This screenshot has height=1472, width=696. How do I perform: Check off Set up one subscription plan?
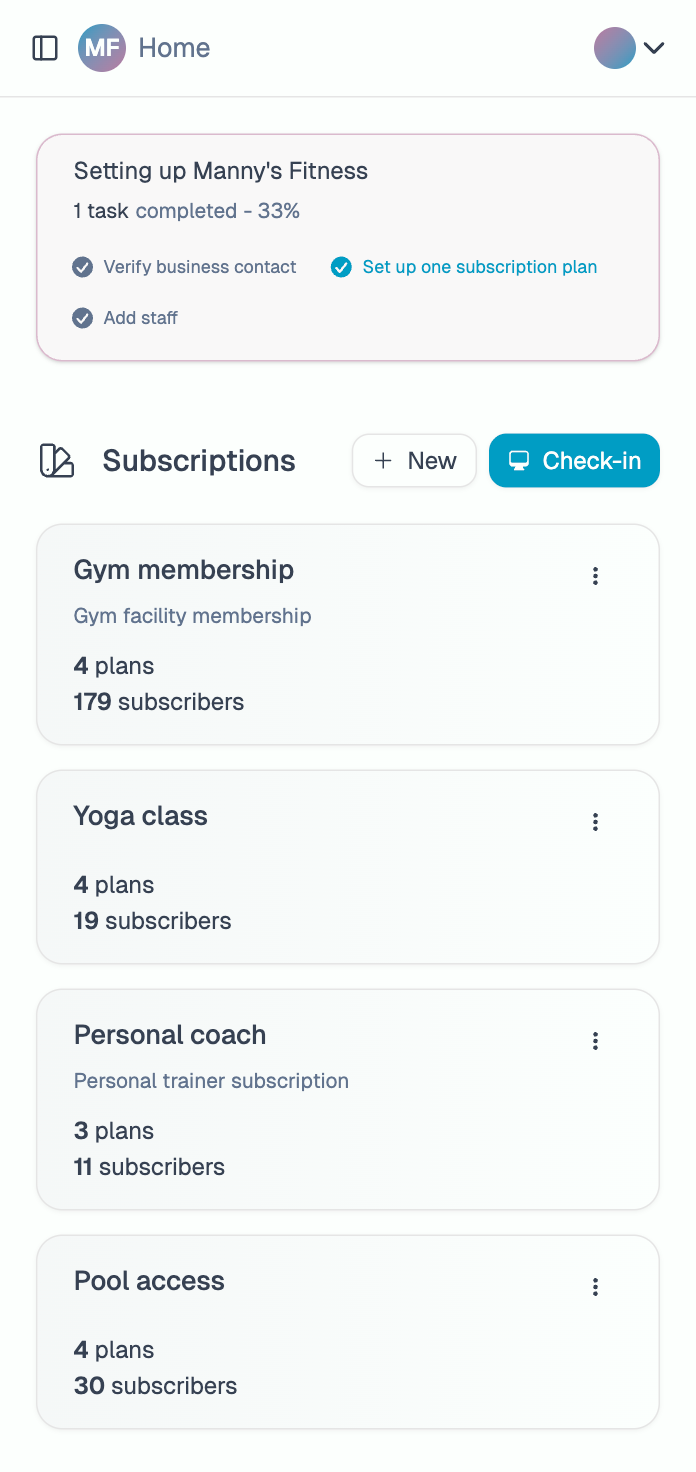341,267
